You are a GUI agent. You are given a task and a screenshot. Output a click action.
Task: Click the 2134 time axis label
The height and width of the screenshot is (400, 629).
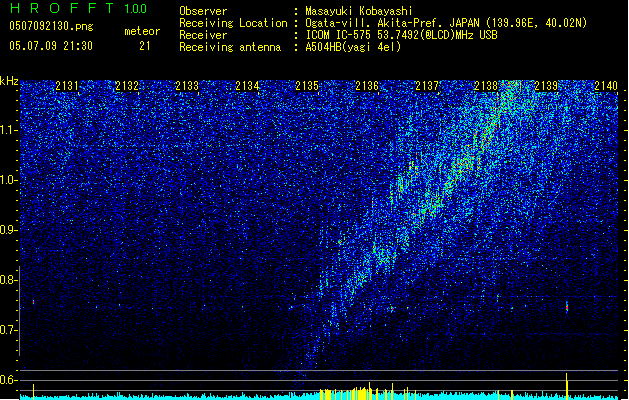[x=247, y=85]
